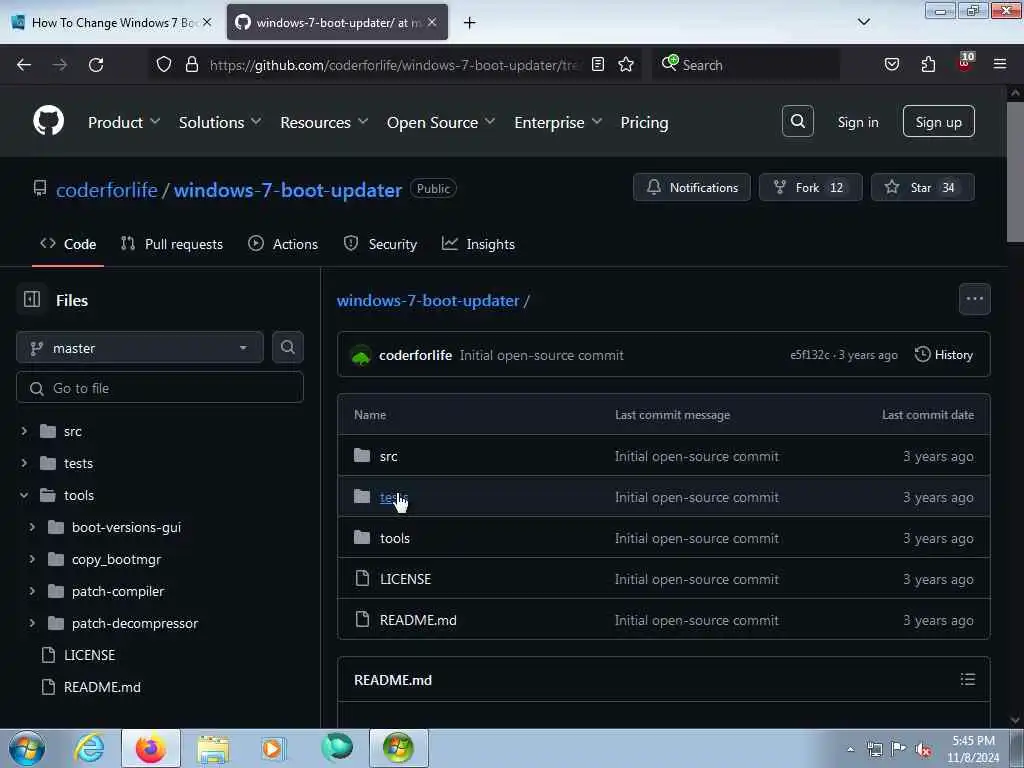Image resolution: width=1024 pixels, height=768 pixels.
Task: Expand the Enterprise navigation dropdown
Action: click(558, 122)
